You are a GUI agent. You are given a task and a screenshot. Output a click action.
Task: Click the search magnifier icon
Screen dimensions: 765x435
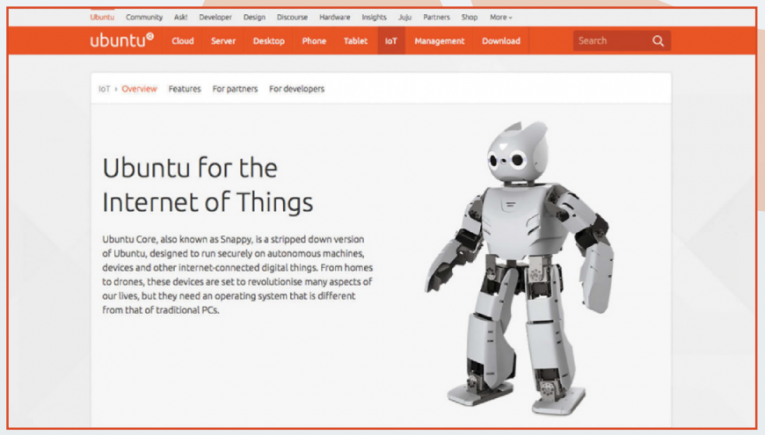click(658, 41)
